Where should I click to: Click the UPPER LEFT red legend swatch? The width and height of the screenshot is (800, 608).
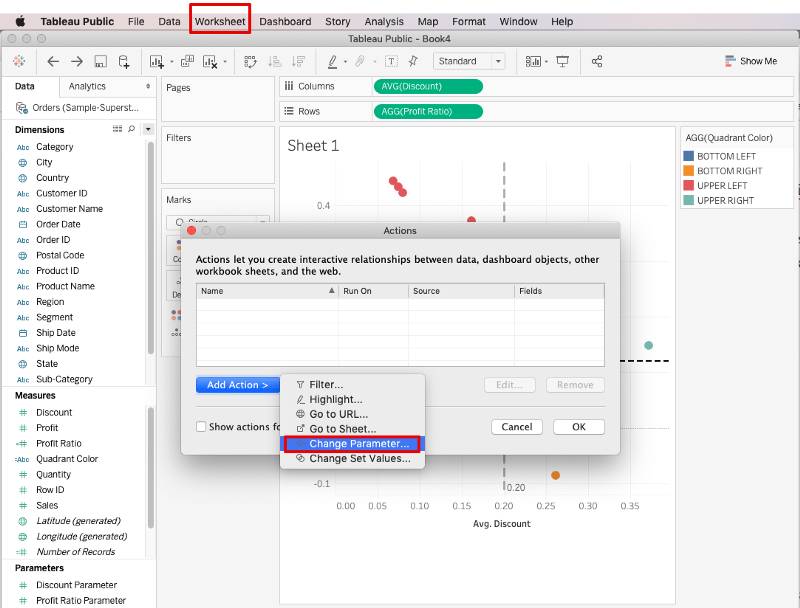688,186
